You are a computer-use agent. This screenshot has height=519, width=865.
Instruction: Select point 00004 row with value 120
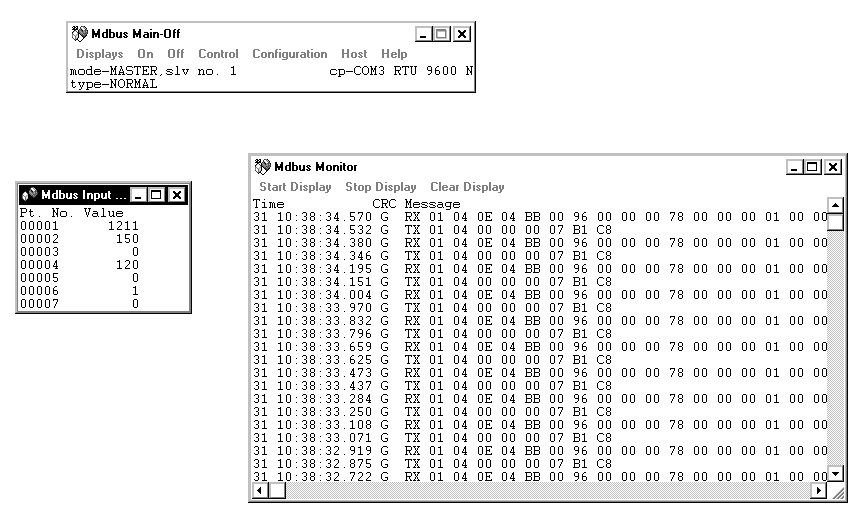click(79, 265)
